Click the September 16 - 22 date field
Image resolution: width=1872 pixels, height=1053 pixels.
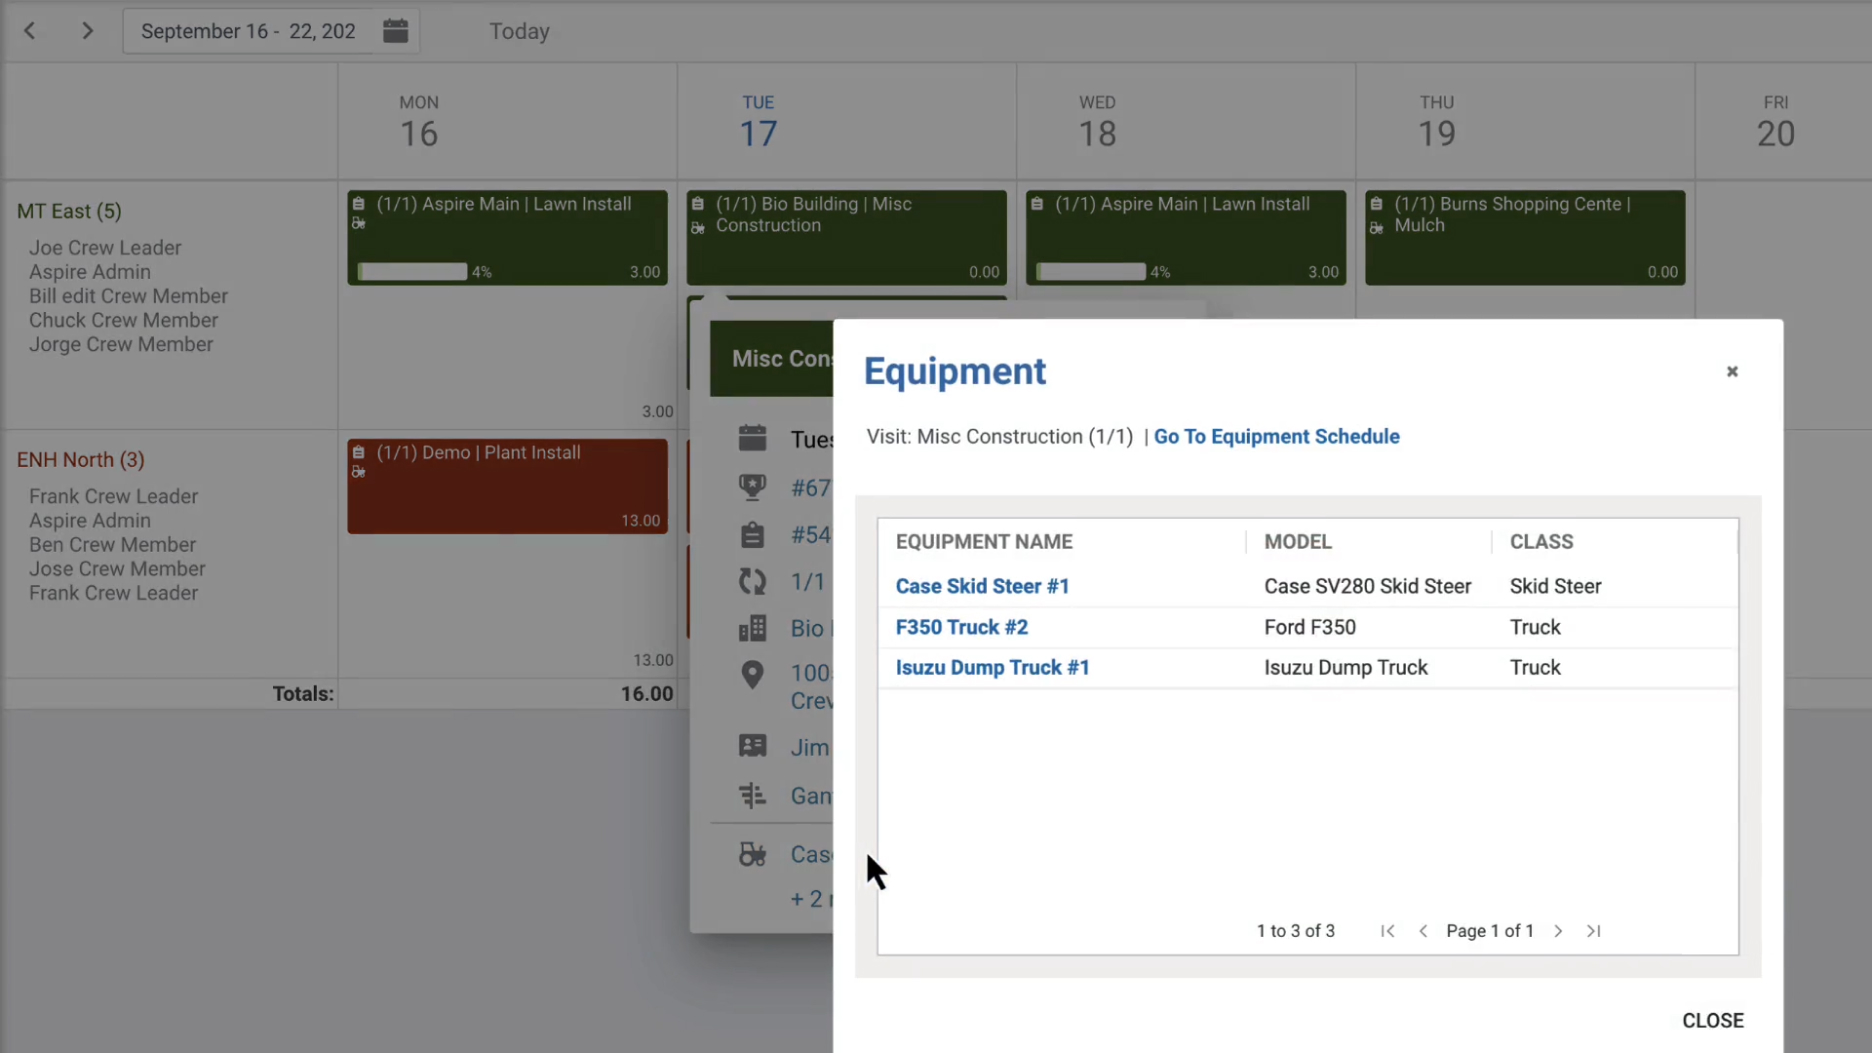click(248, 31)
